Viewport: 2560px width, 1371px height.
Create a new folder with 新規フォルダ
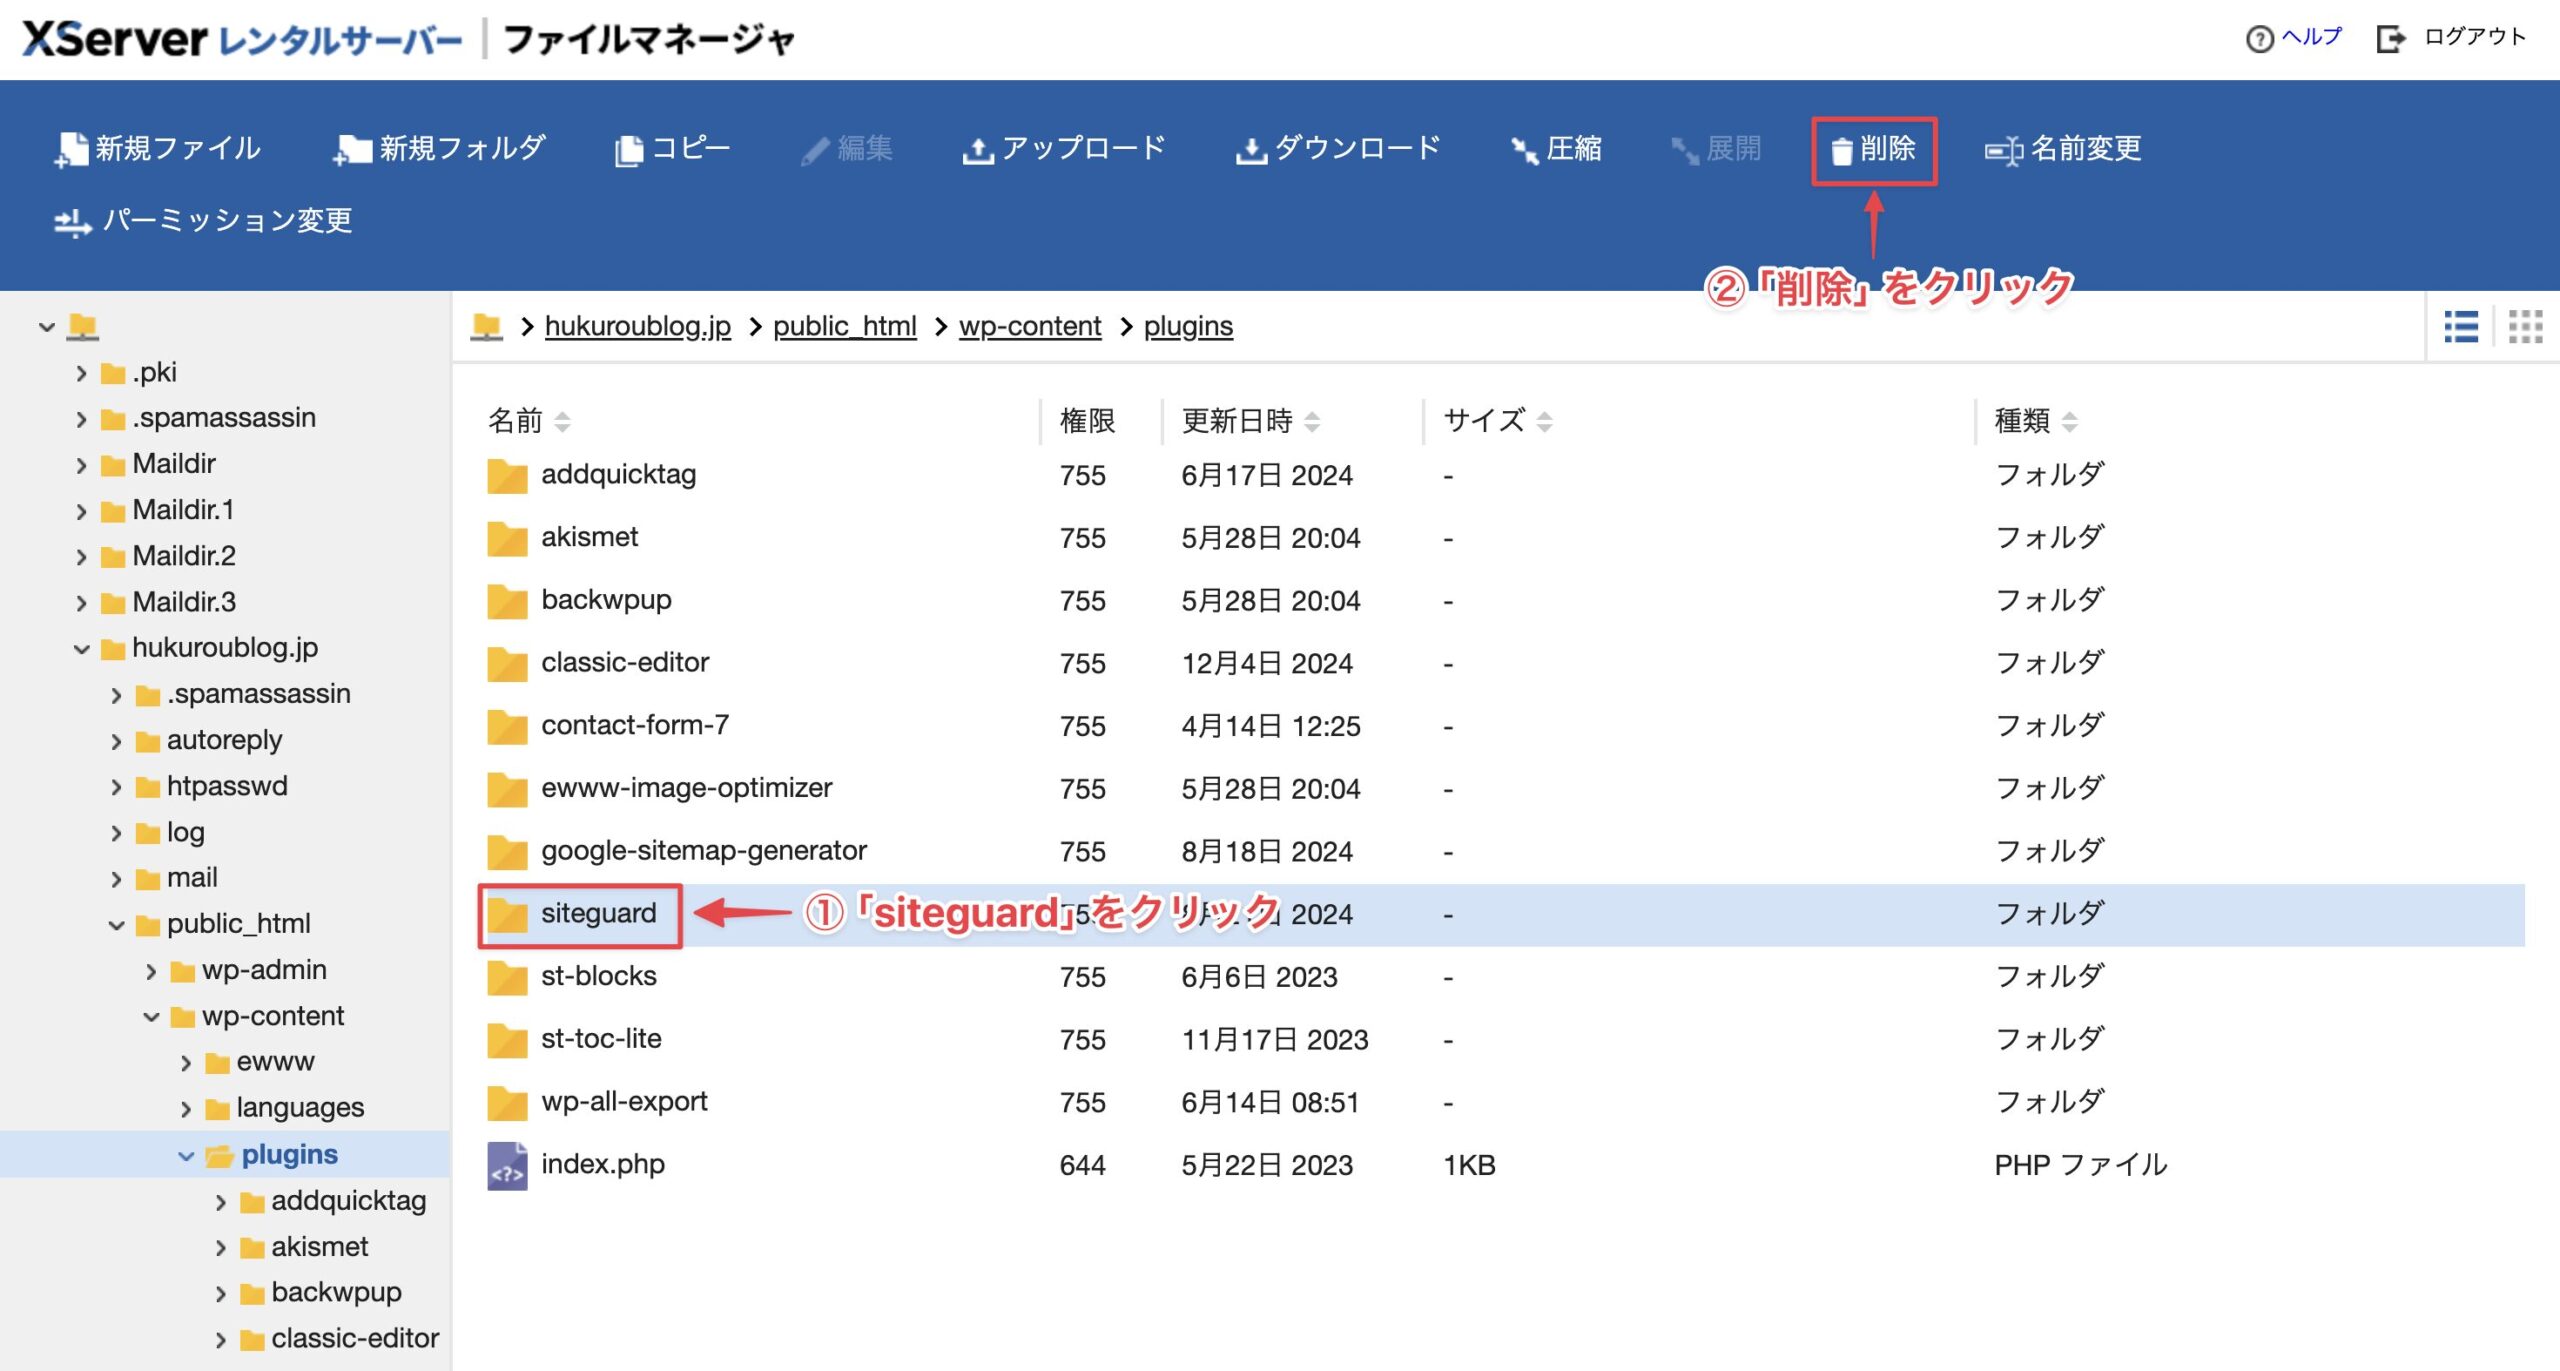tap(440, 149)
